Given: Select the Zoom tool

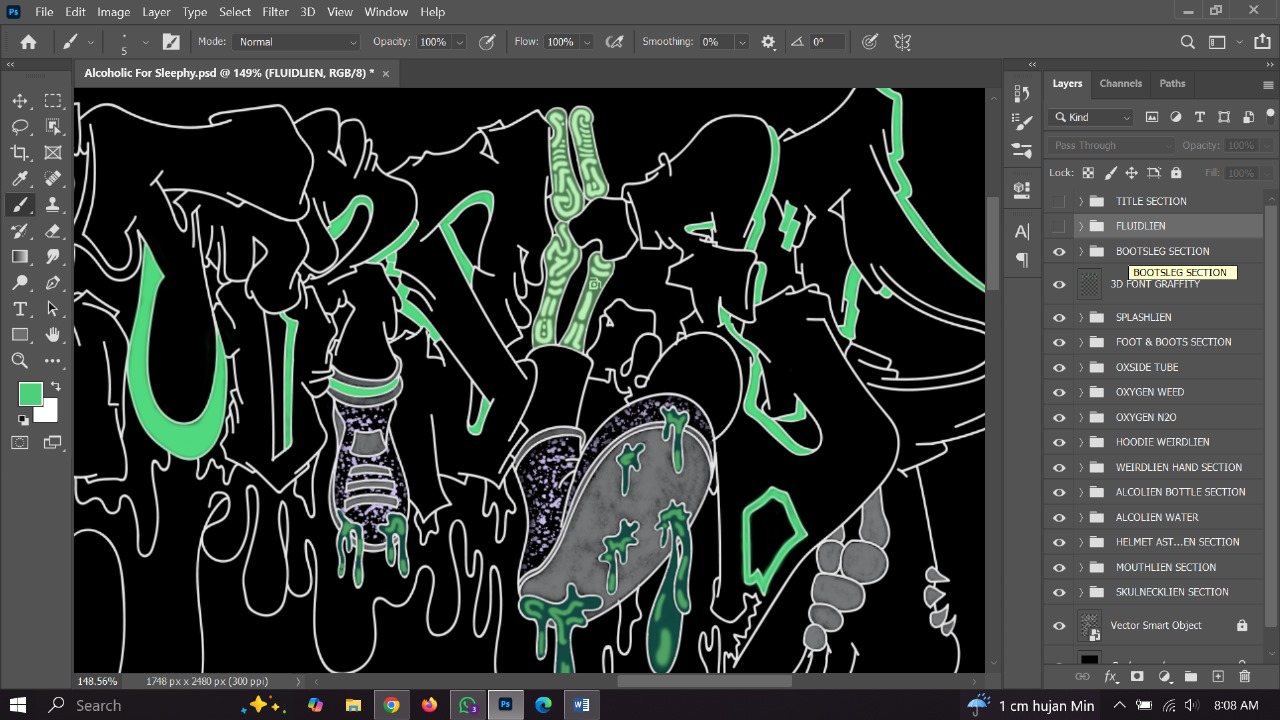Looking at the screenshot, I should point(20,361).
